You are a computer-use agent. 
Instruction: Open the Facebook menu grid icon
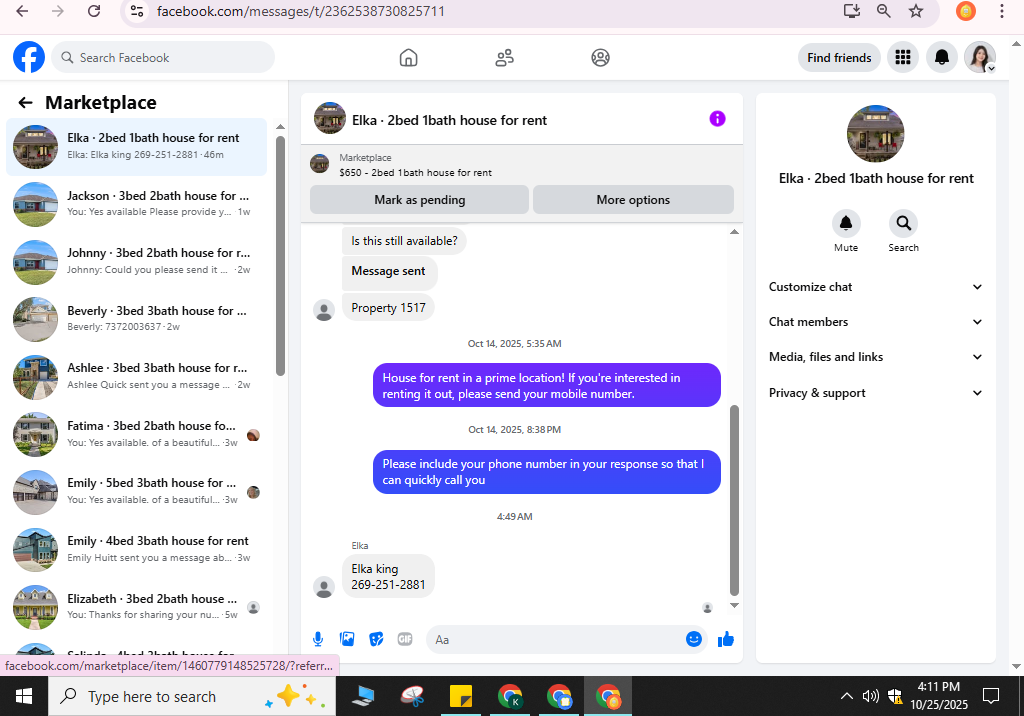pos(903,57)
